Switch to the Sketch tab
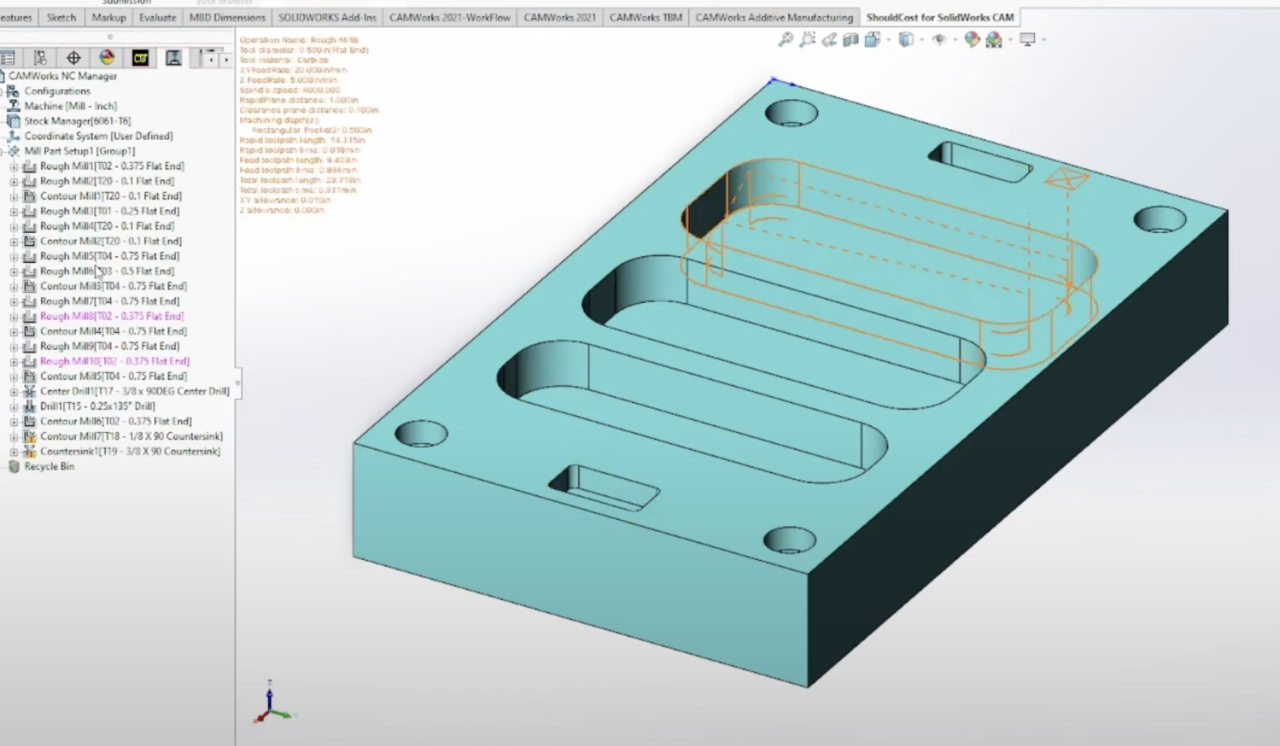The width and height of the screenshot is (1280, 746). pos(60,17)
